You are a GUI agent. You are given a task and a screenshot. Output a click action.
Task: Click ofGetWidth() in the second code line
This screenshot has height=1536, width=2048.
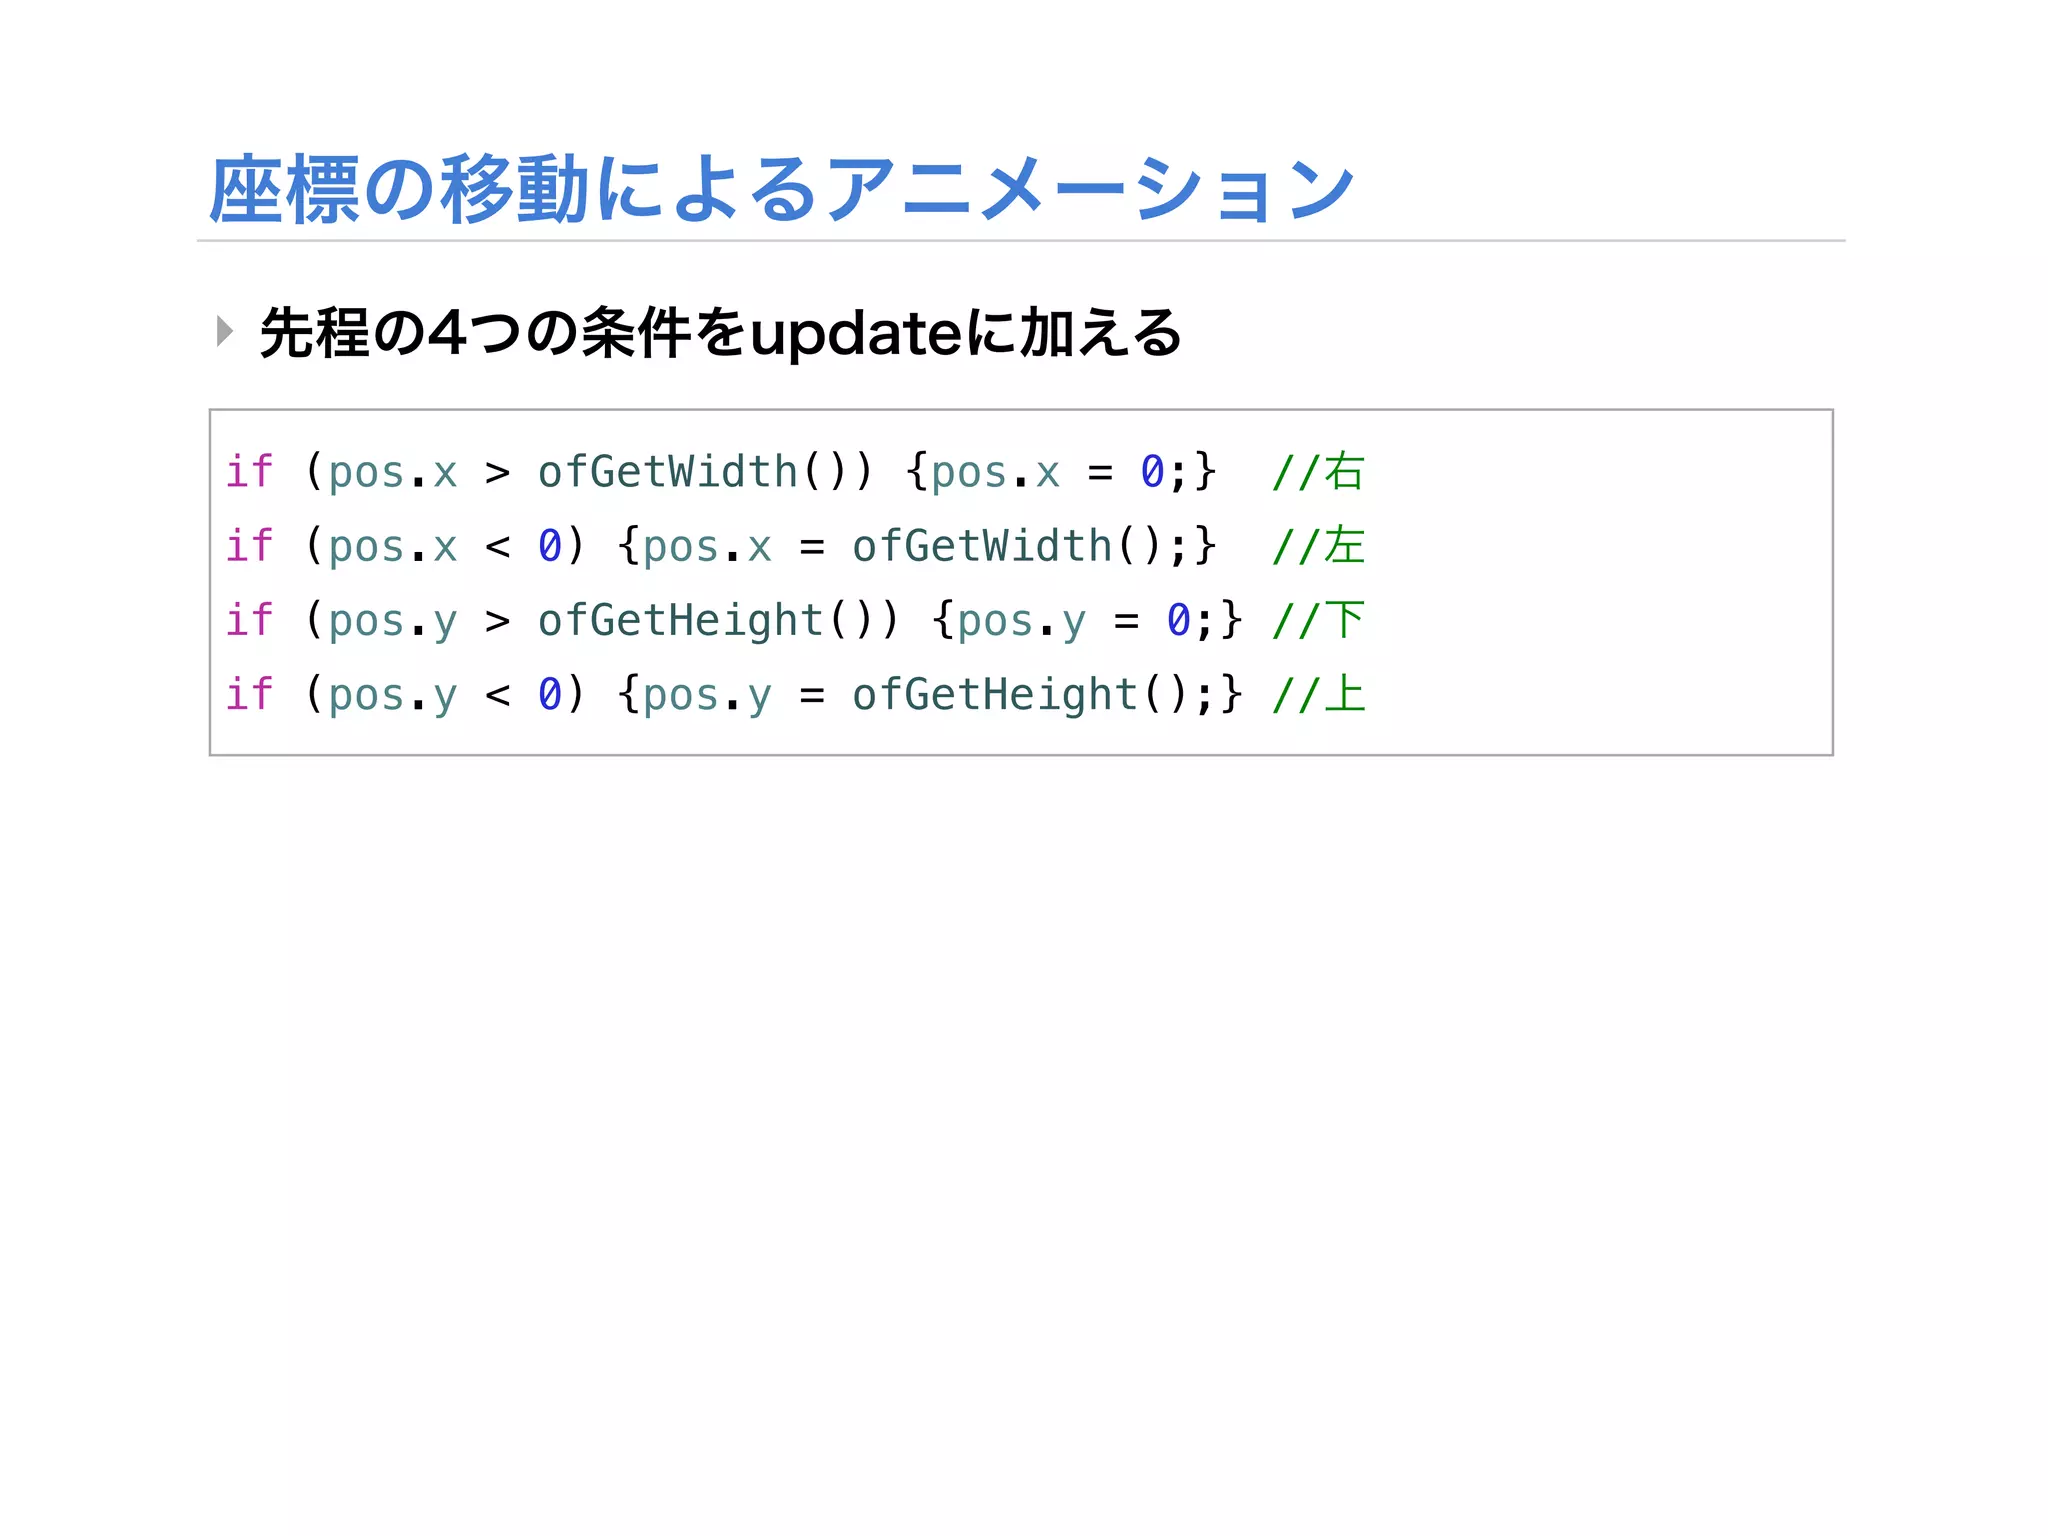[1006, 546]
